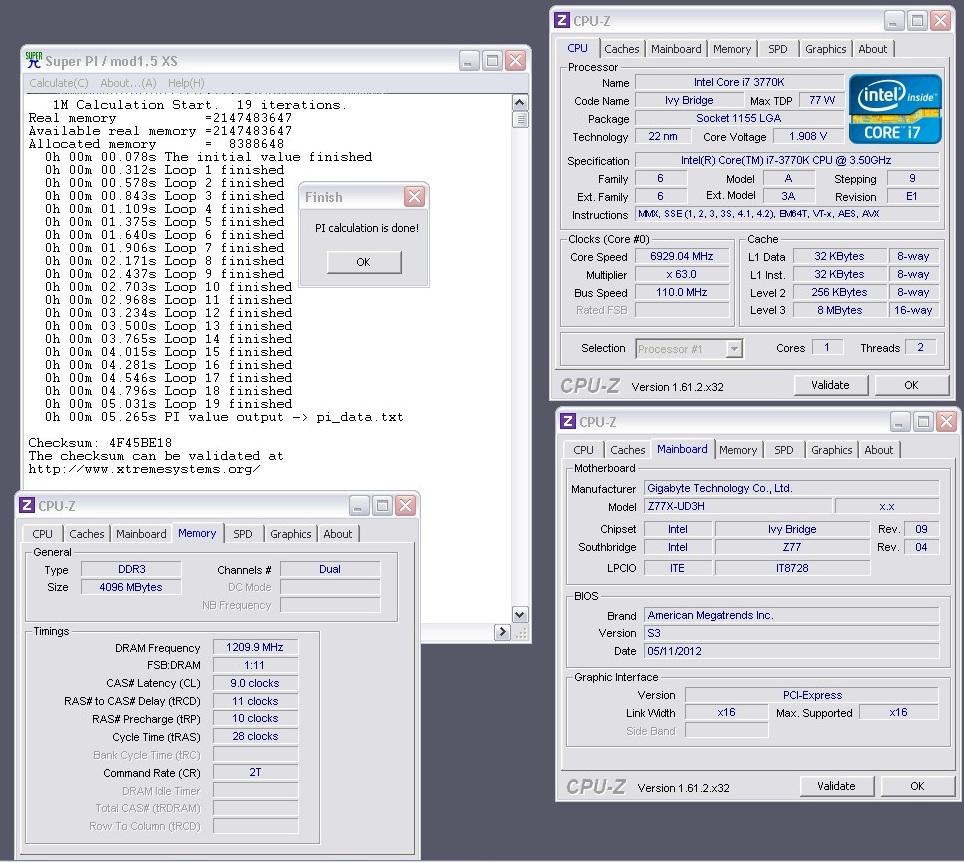Click Super PI horizontal scrollbar right arrow

[x=502, y=631]
